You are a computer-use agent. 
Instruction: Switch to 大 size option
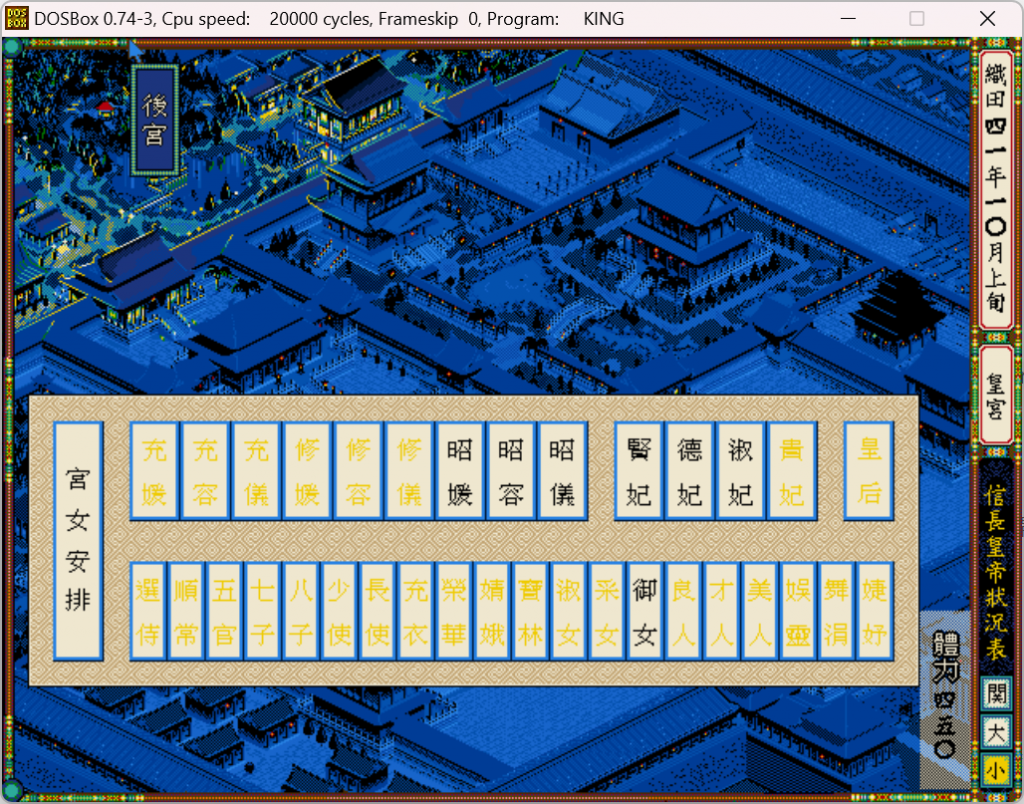pyautogui.click(x=996, y=733)
